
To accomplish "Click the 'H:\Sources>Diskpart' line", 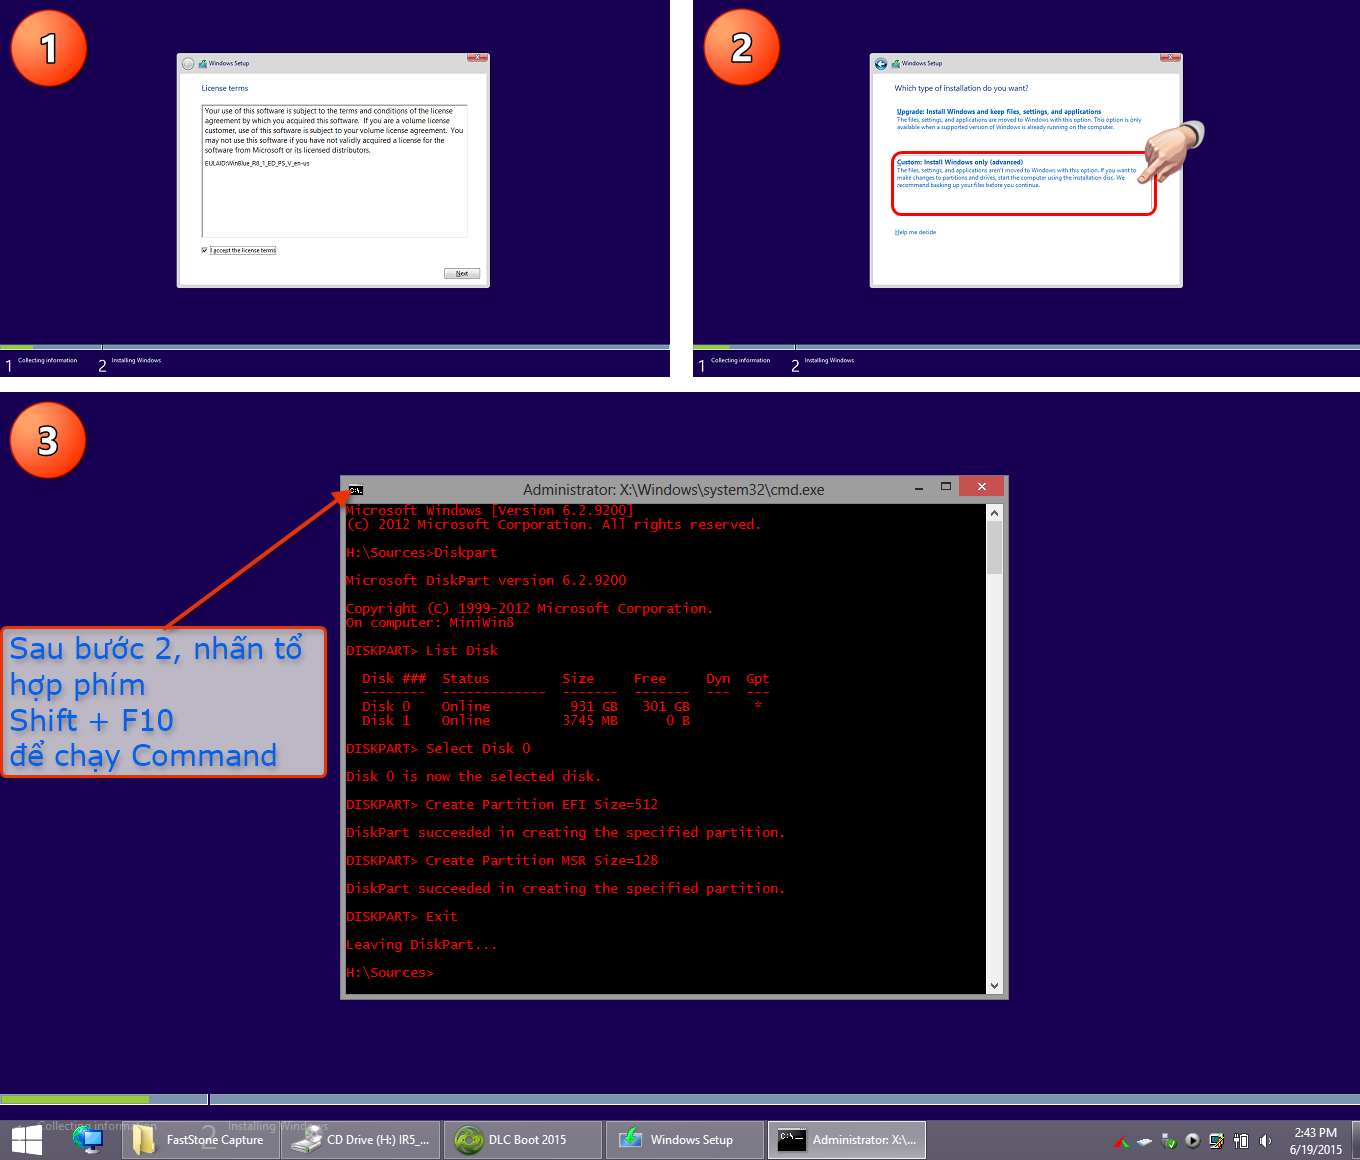I will (x=422, y=553).
